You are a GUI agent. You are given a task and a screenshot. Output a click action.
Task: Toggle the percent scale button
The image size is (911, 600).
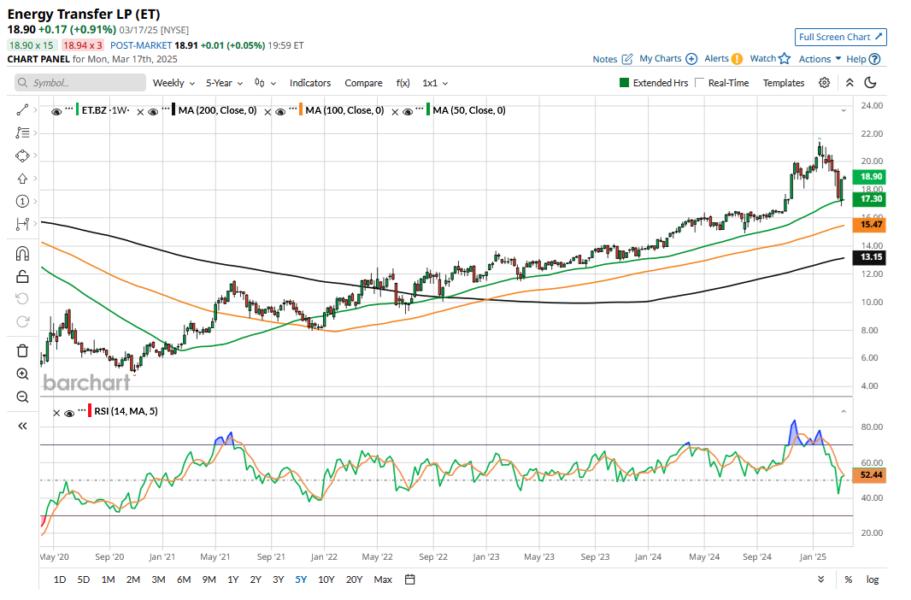[x=848, y=579]
